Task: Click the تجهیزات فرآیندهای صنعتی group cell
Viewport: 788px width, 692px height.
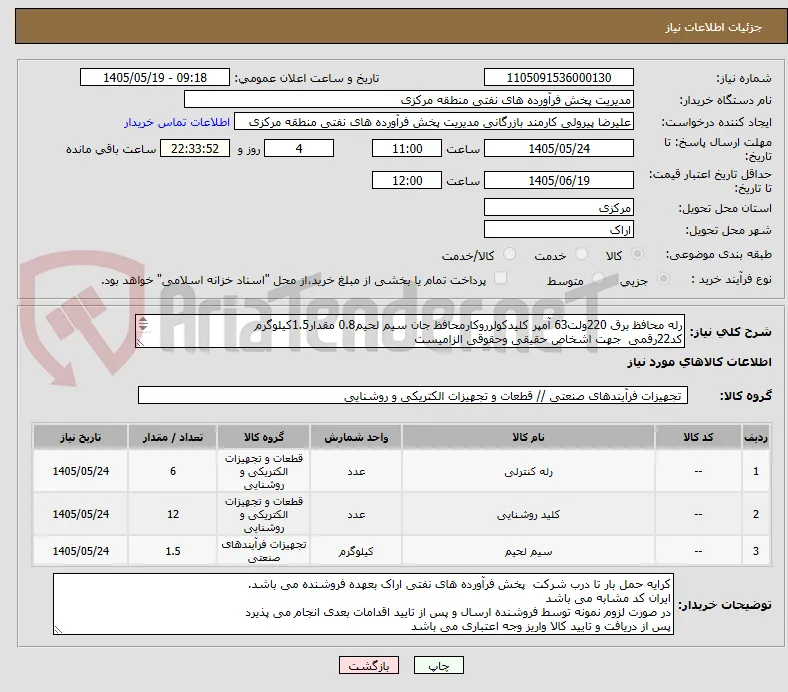Action: click(264, 551)
